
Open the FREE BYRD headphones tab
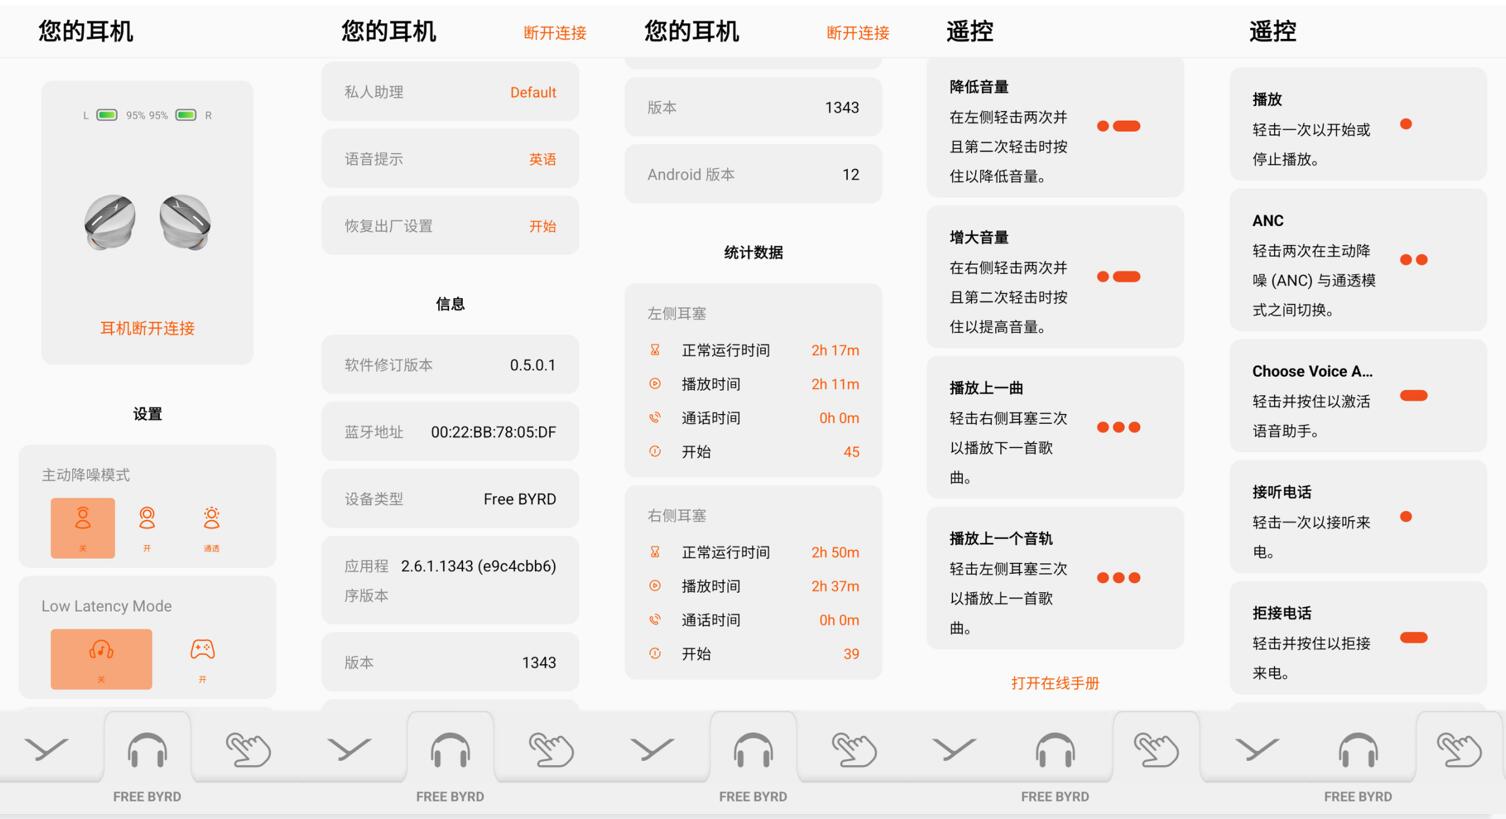146,747
